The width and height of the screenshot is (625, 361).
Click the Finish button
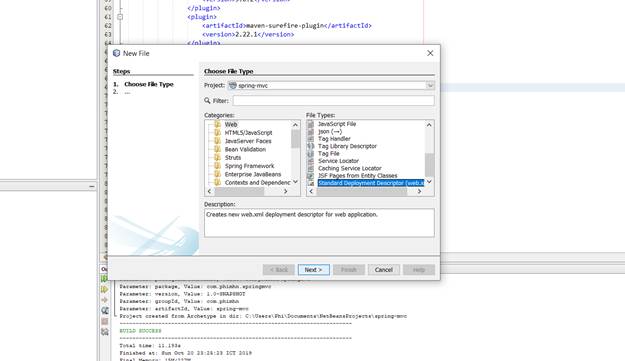click(x=349, y=270)
